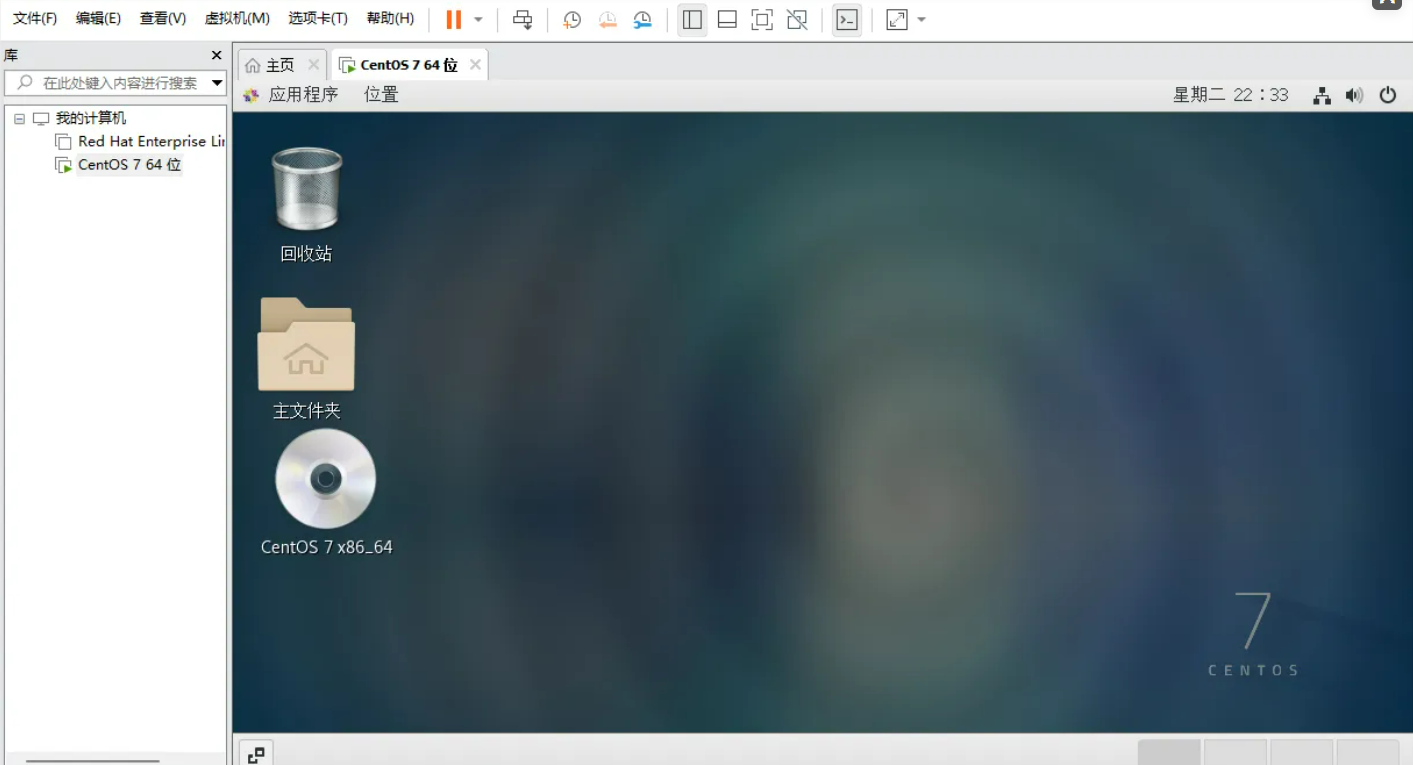Open the snapshot manager wrench icon
The height and width of the screenshot is (765, 1413).
[642, 19]
